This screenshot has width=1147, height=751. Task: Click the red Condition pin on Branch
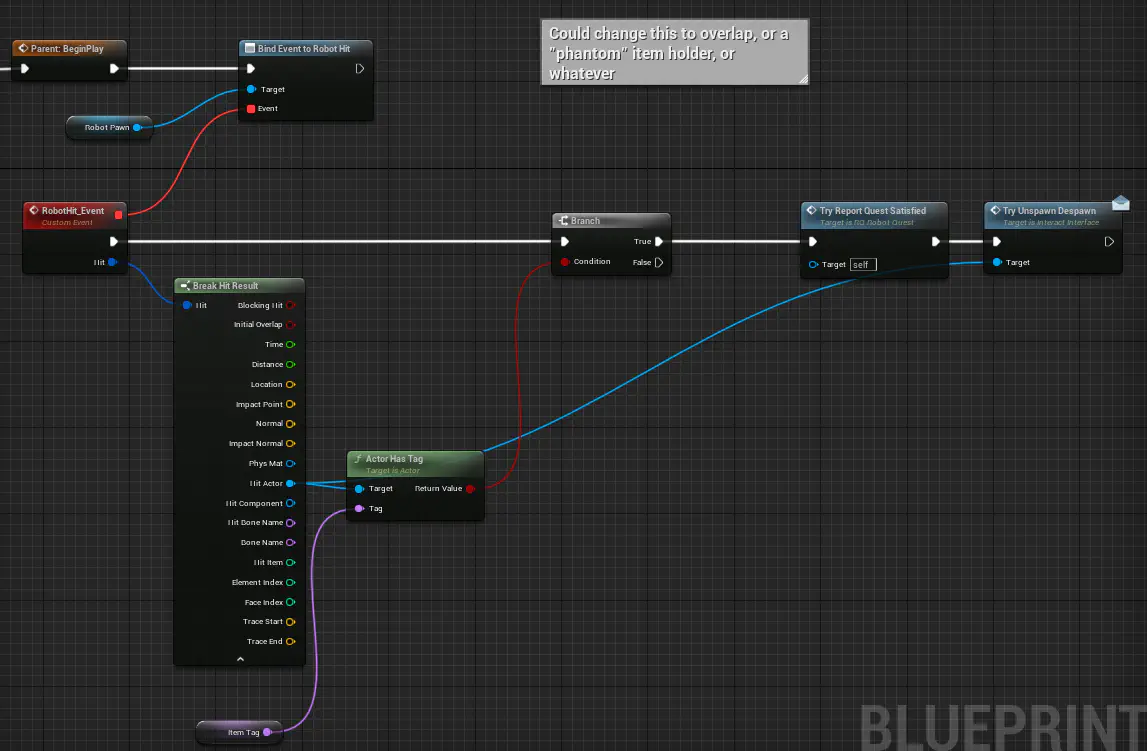(565, 262)
